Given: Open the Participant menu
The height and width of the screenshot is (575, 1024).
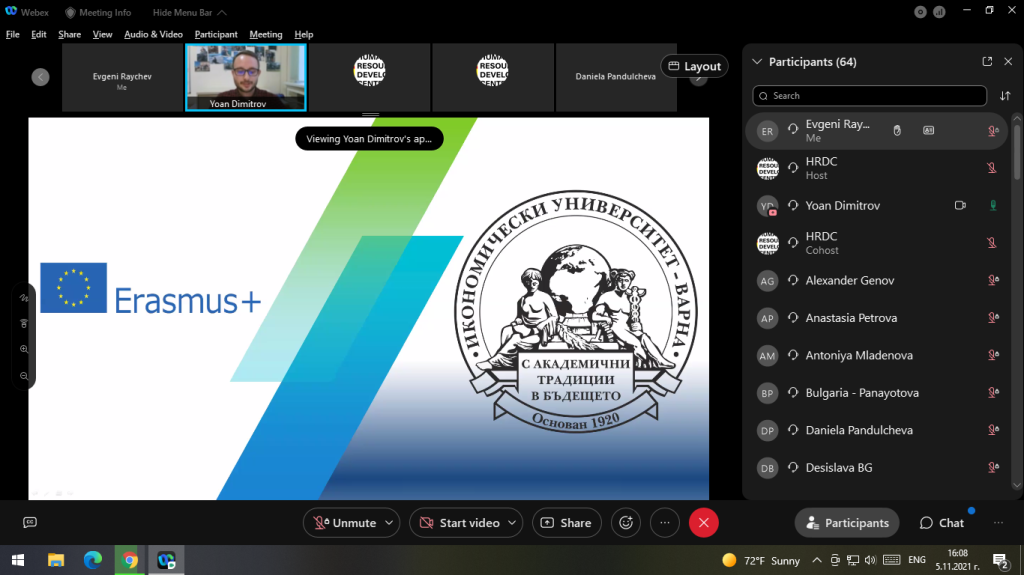Looking at the screenshot, I should tap(216, 34).
